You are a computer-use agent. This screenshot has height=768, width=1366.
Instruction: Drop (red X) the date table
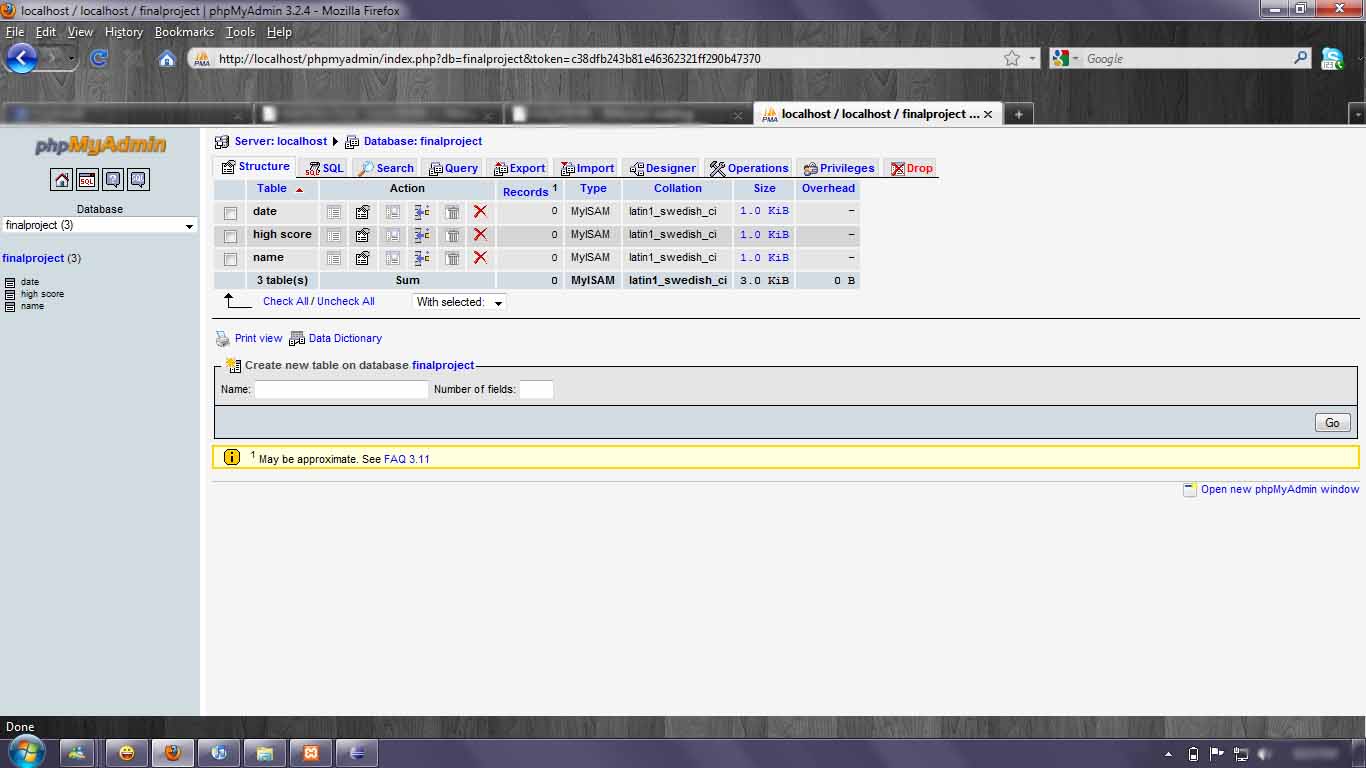click(480, 212)
